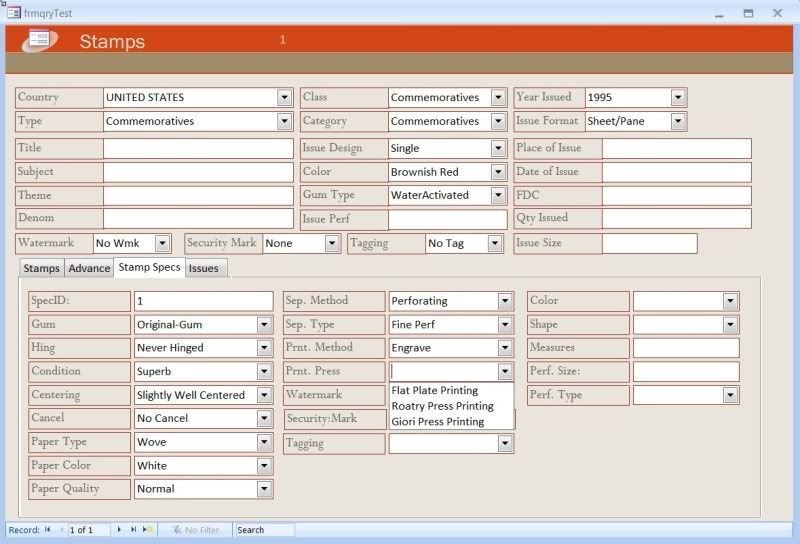Open the Security Mark None dropdown

tap(332, 243)
